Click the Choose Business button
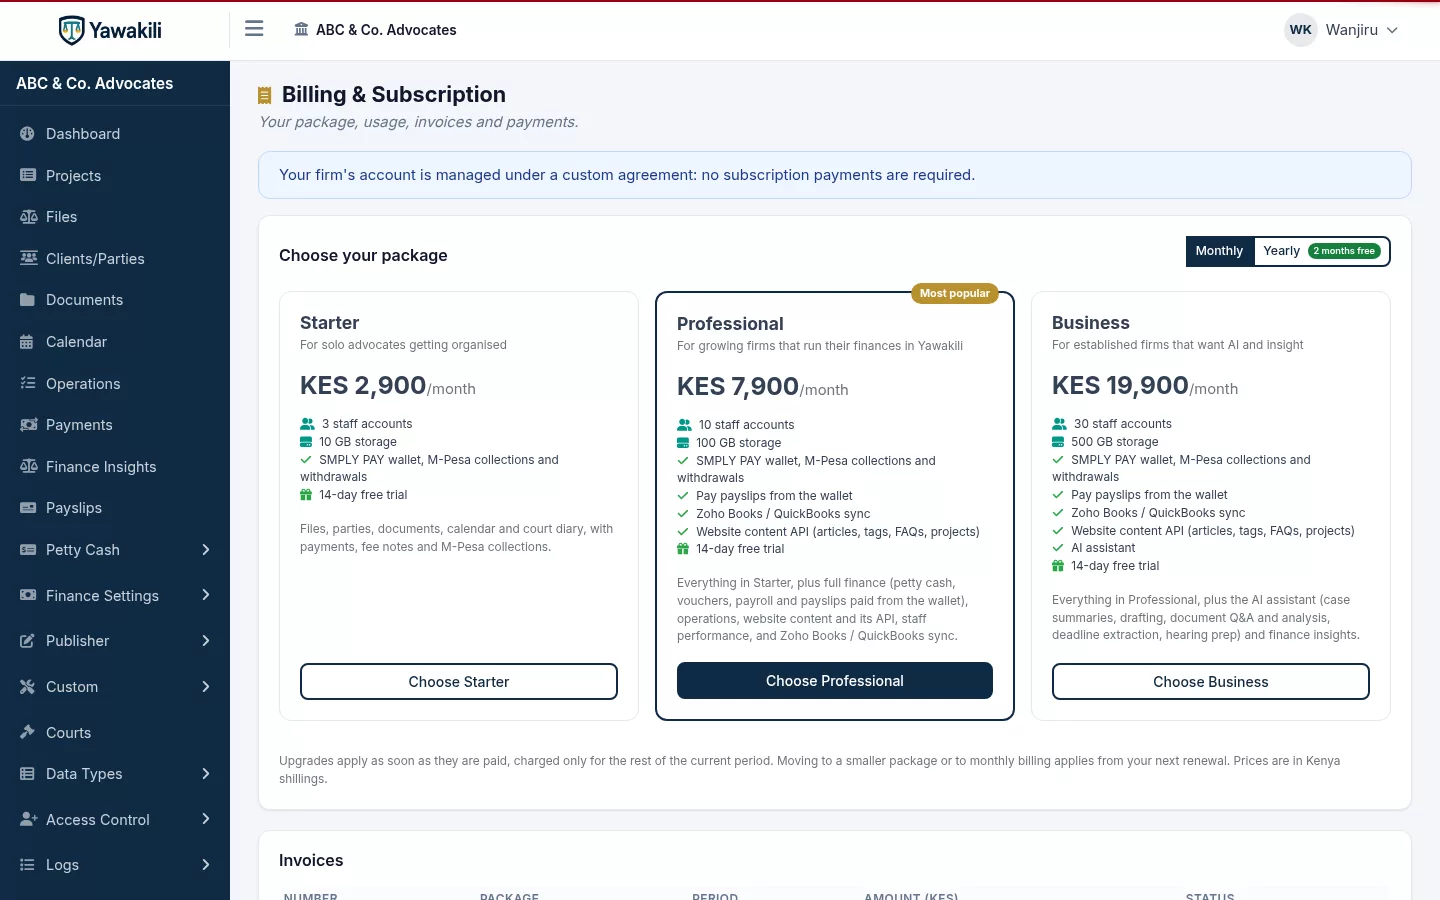 (x=1211, y=682)
